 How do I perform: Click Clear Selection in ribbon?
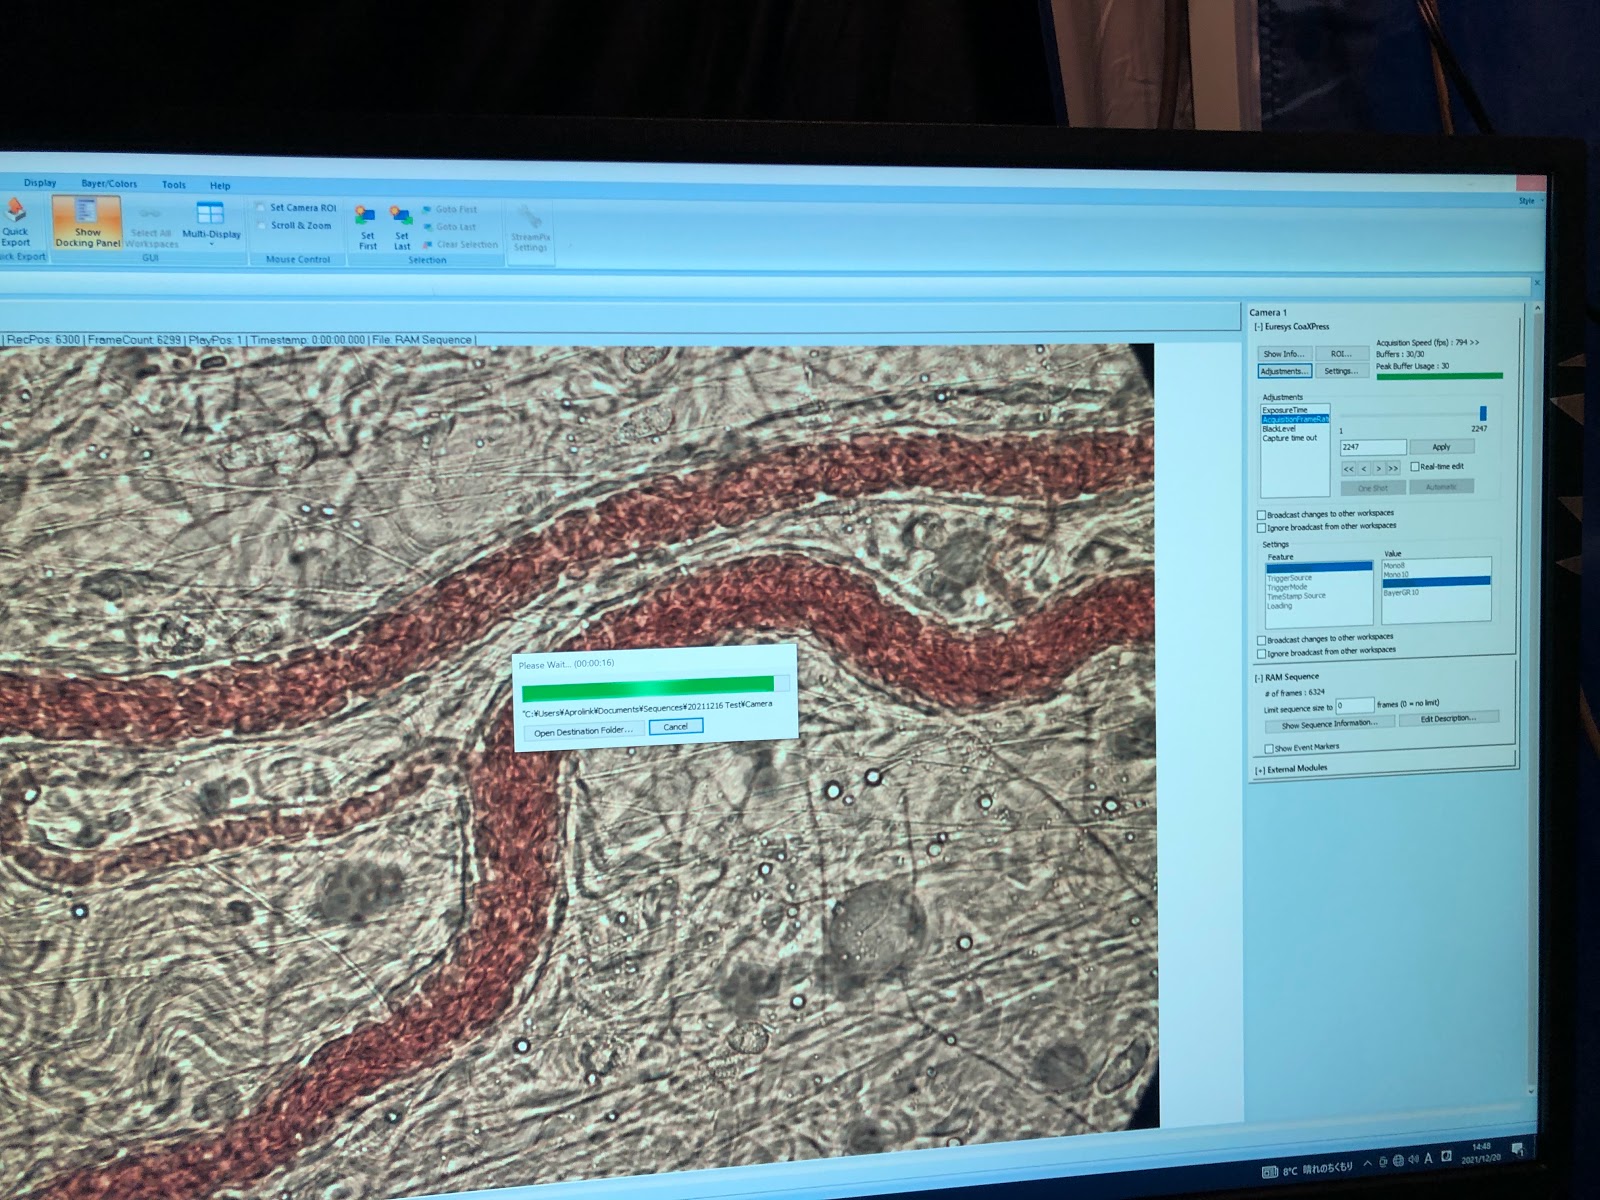tap(460, 244)
